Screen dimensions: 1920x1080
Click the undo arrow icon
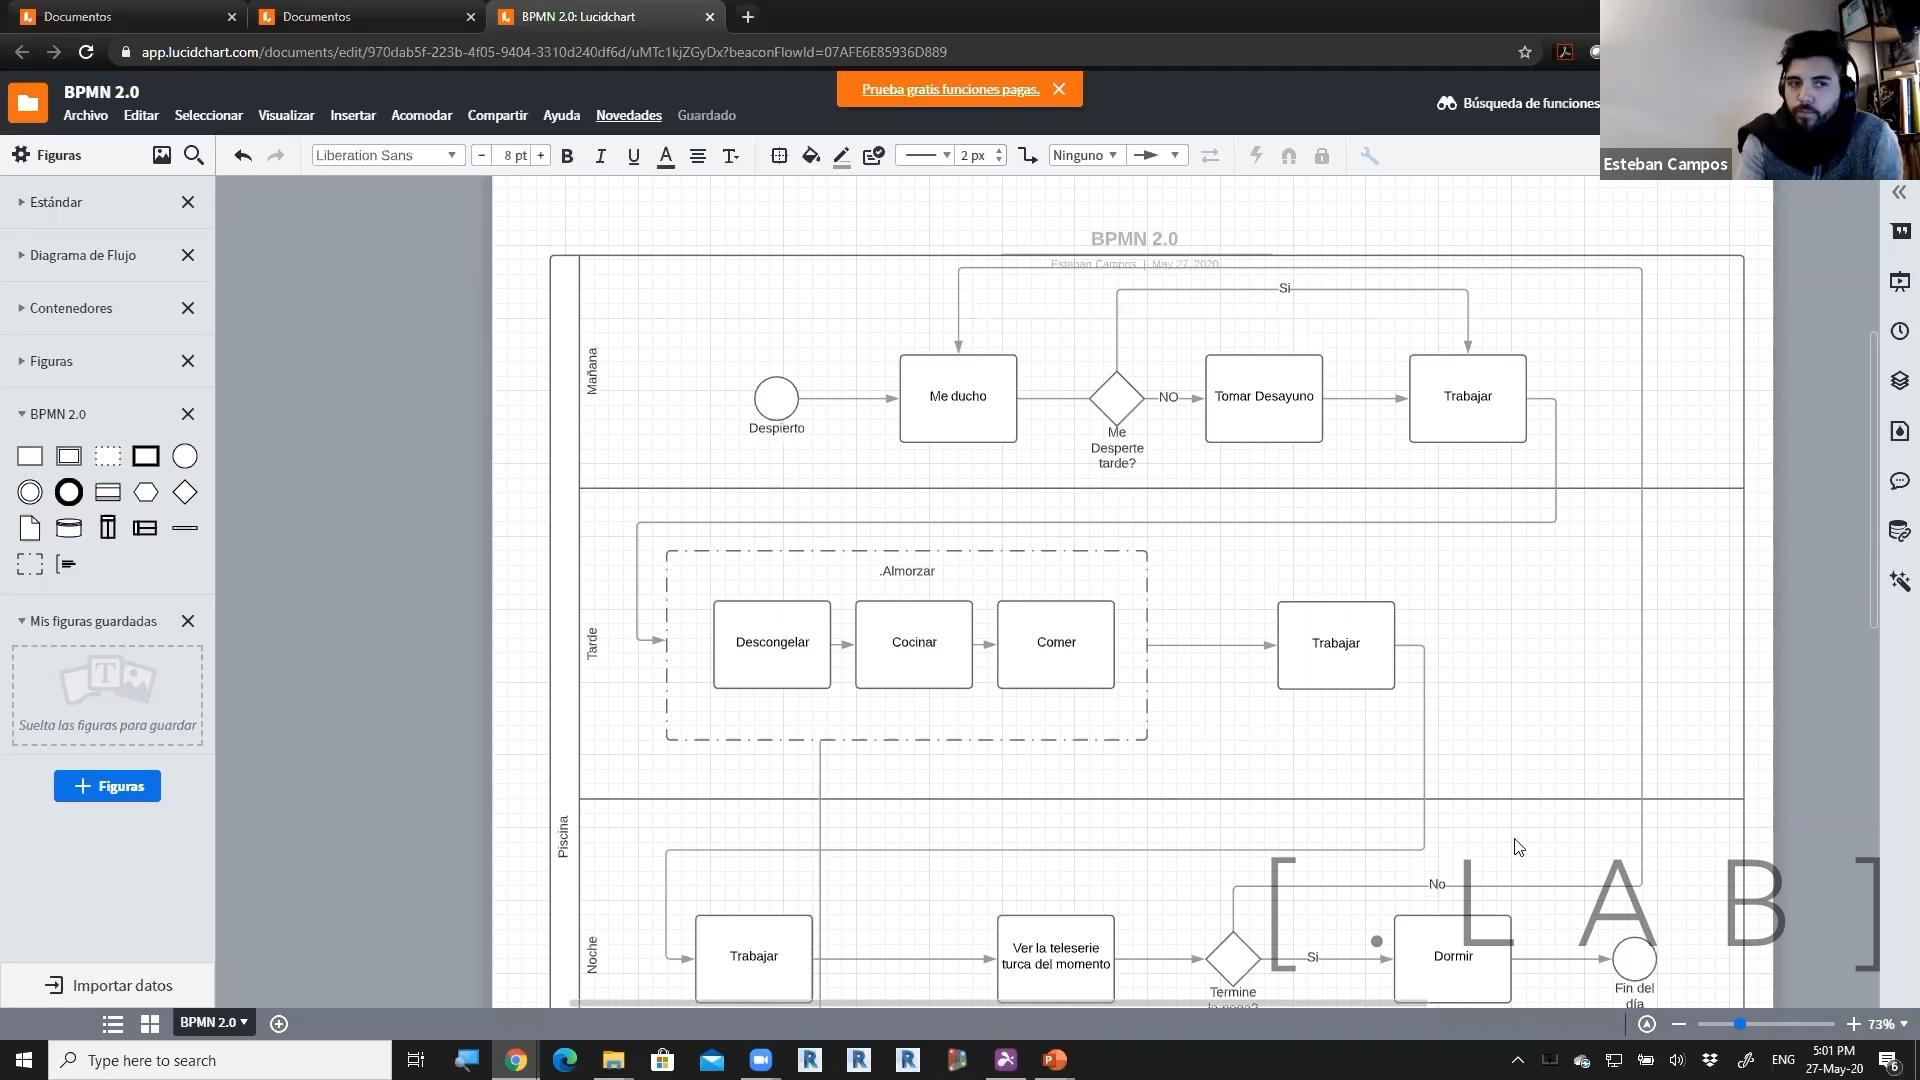click(243, 156)
